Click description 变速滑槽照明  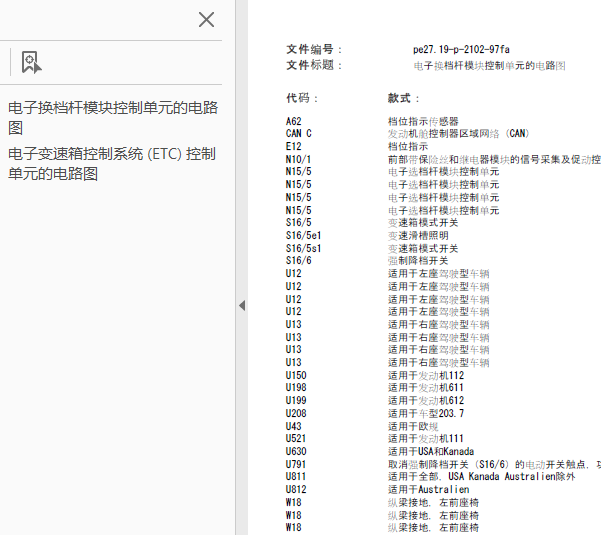[x=418, y=235]
